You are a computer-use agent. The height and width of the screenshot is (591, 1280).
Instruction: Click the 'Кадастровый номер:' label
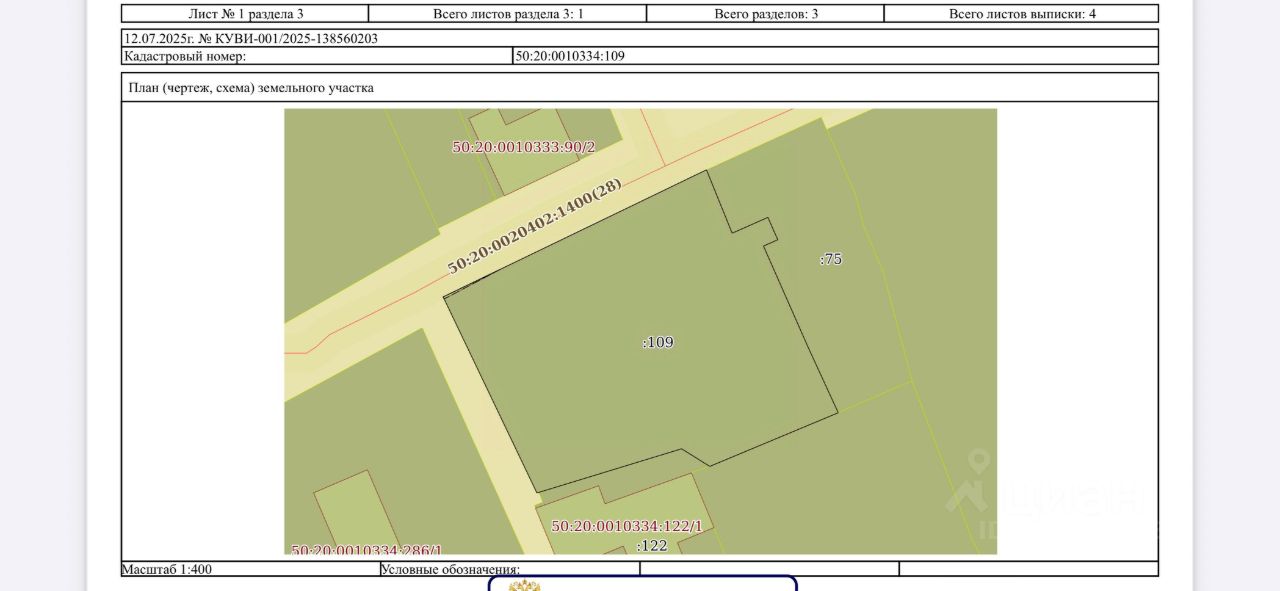[x=184, y=56]
